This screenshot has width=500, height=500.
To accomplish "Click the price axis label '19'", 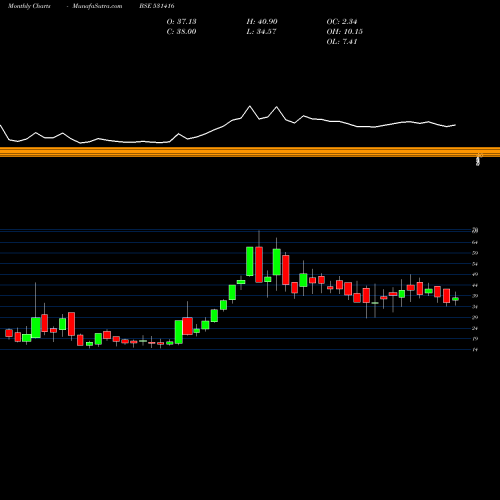I will pos(475,339).
